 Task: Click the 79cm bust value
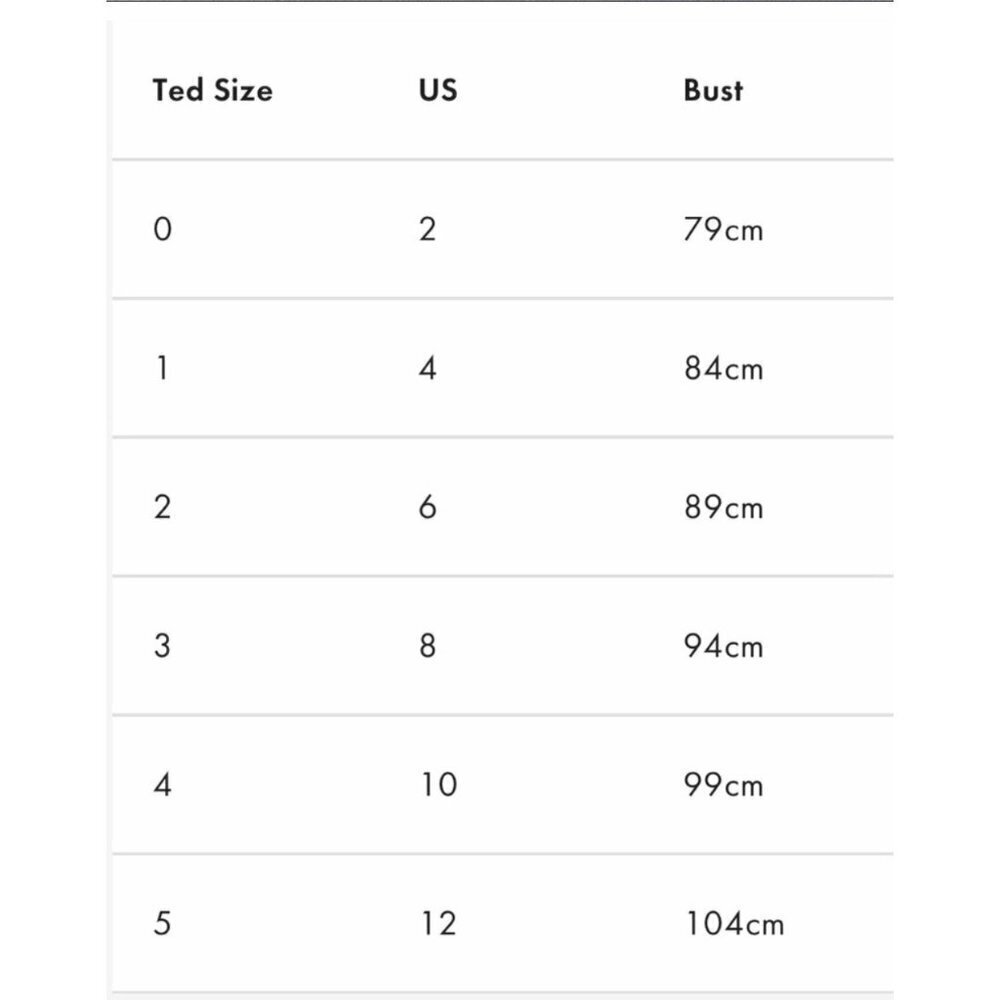tap(723, 229)
